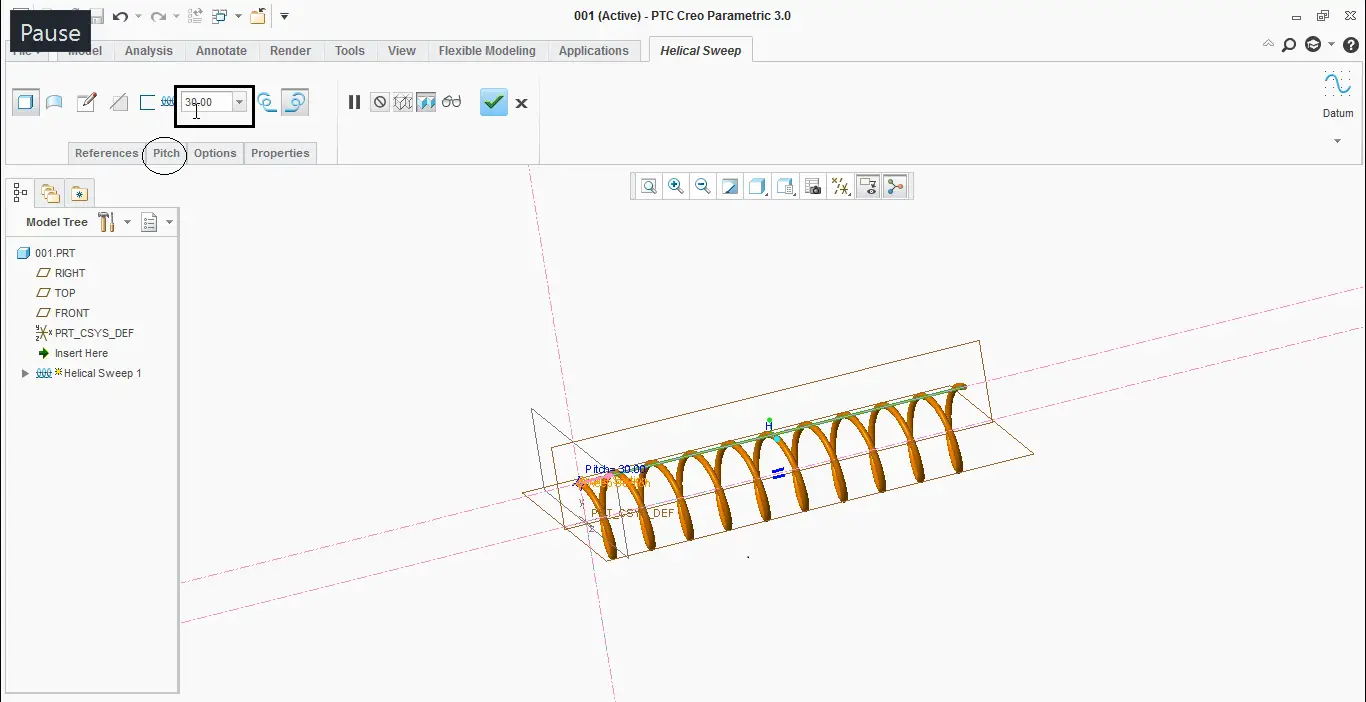Verify the feature using the eyeglasses icon
Image resolution: width=1366 pixels, height=702 pixels.
coord(451,102)
